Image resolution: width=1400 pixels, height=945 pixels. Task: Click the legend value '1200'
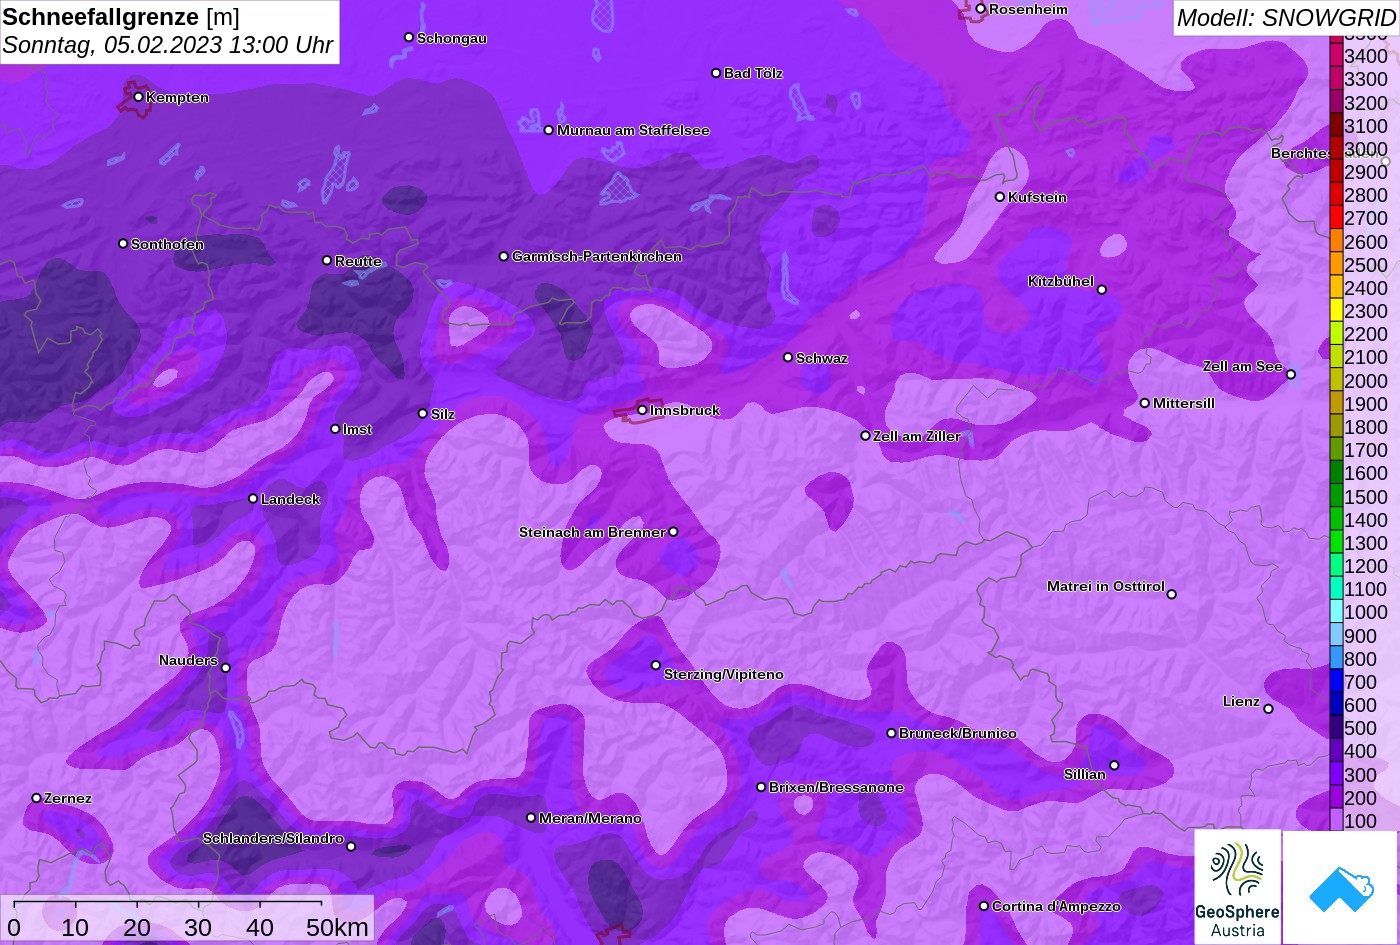[x=1366, y=566]
